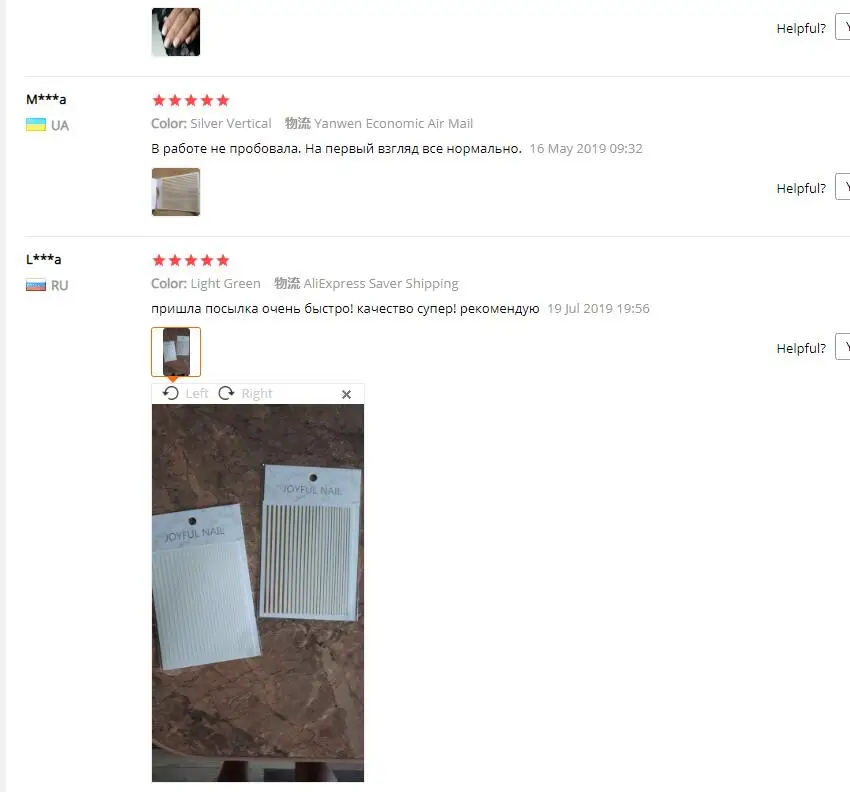Click the five-star rating on M***a's review
The width and height of the screenshot is (850, 792).
[191, 100]
